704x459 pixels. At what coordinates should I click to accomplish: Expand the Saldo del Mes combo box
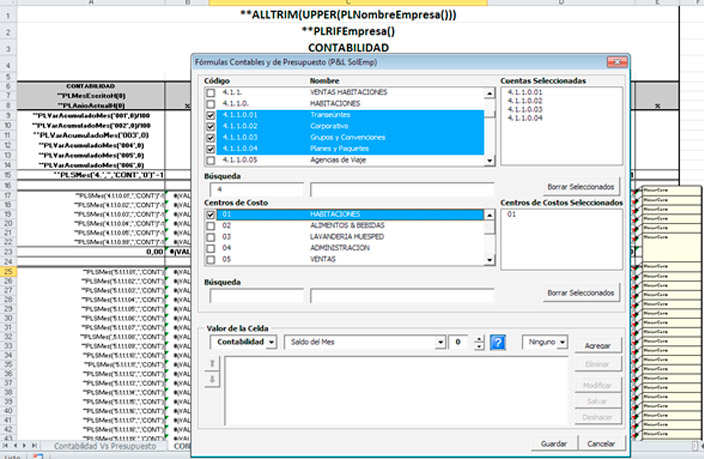click(x=439, y=343)
